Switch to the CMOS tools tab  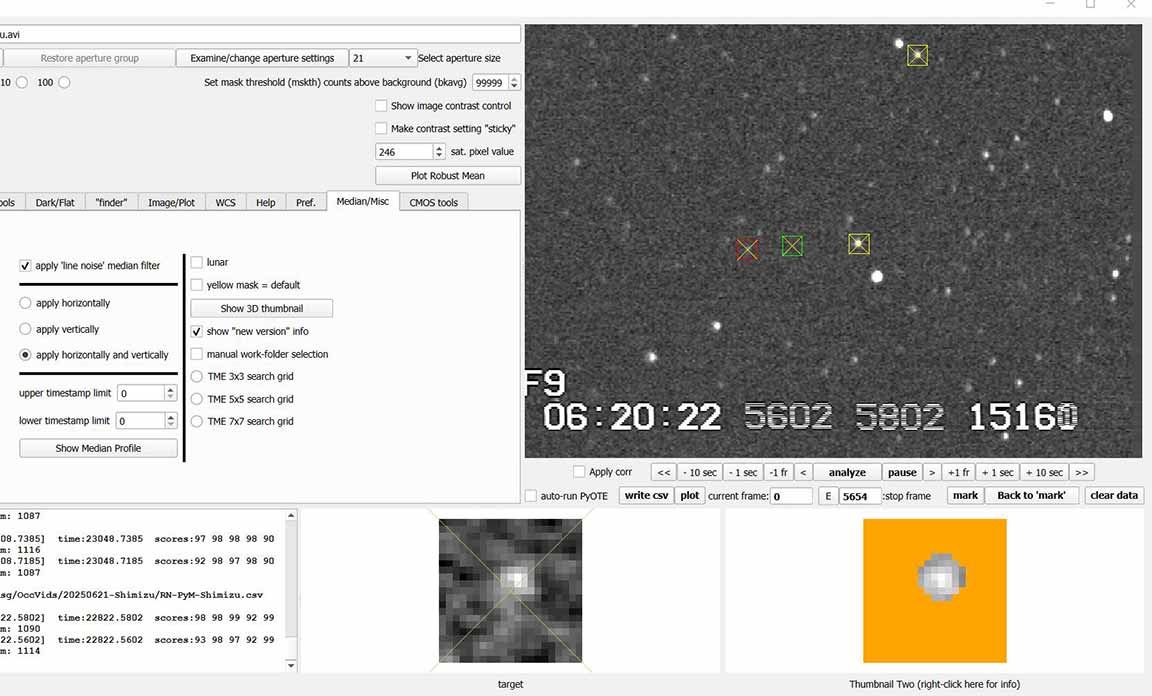[x=433, y=203]
